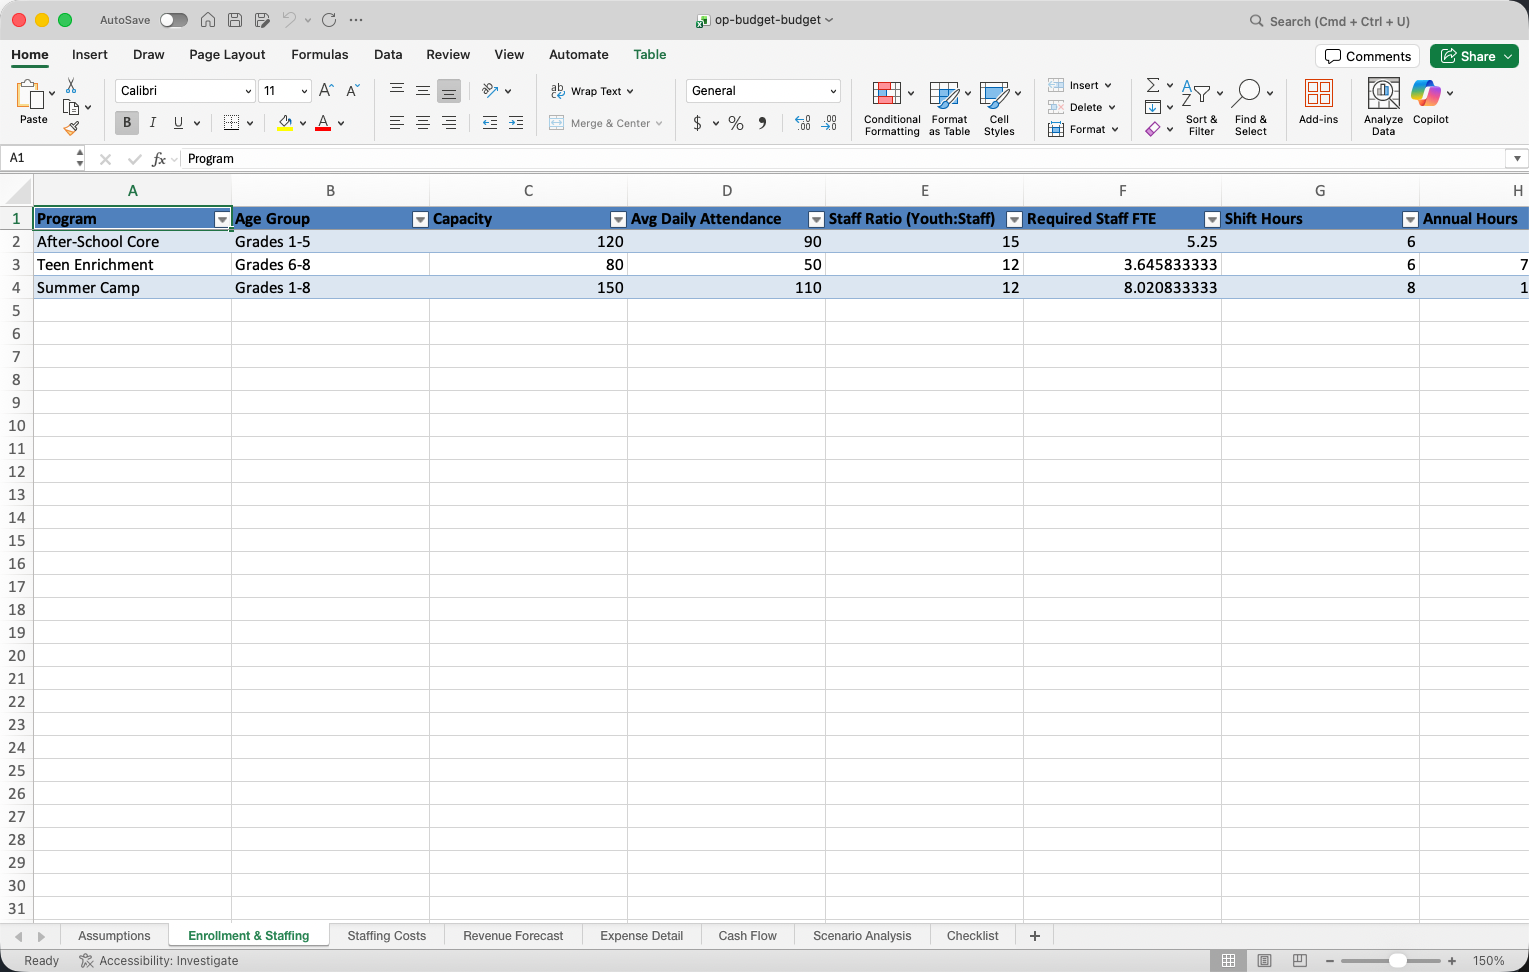Toggle bold formatting
This screenshot has height=972, width=1529.
coord(127,123)
